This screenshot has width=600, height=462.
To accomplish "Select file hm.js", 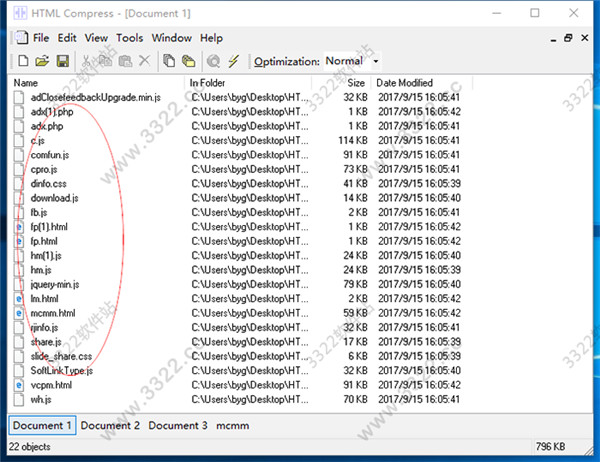I will tap(41, 270).
